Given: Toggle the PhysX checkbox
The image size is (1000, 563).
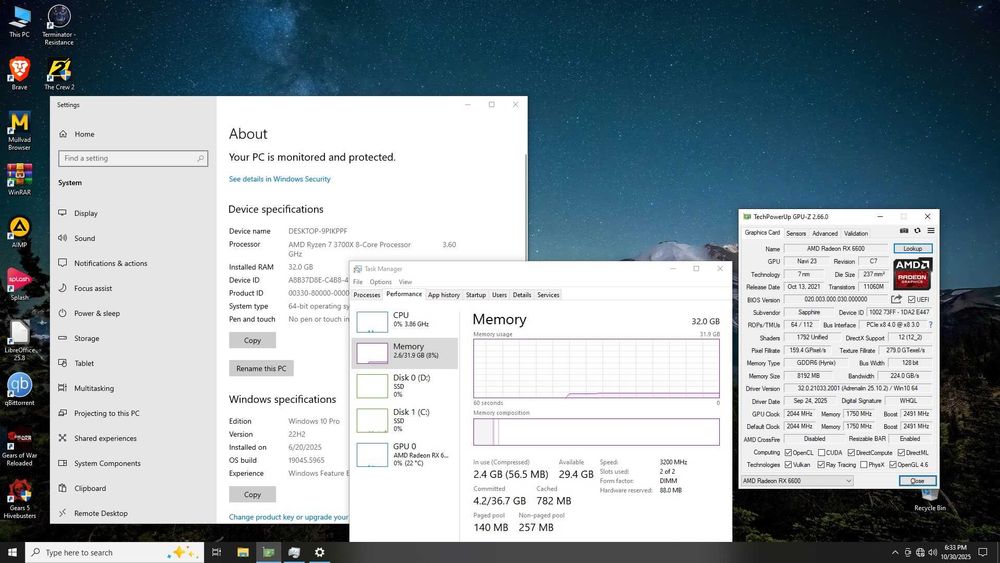Looking at the screenshot, I should [864, 465].
